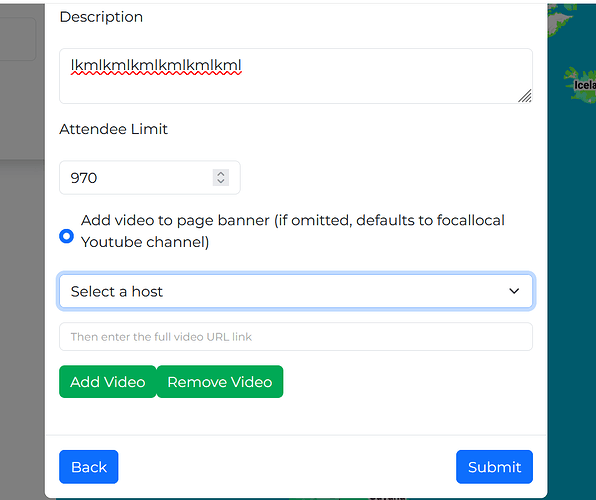
Task: Click the Description textarea resize grip
Action: tap(525, 96)
